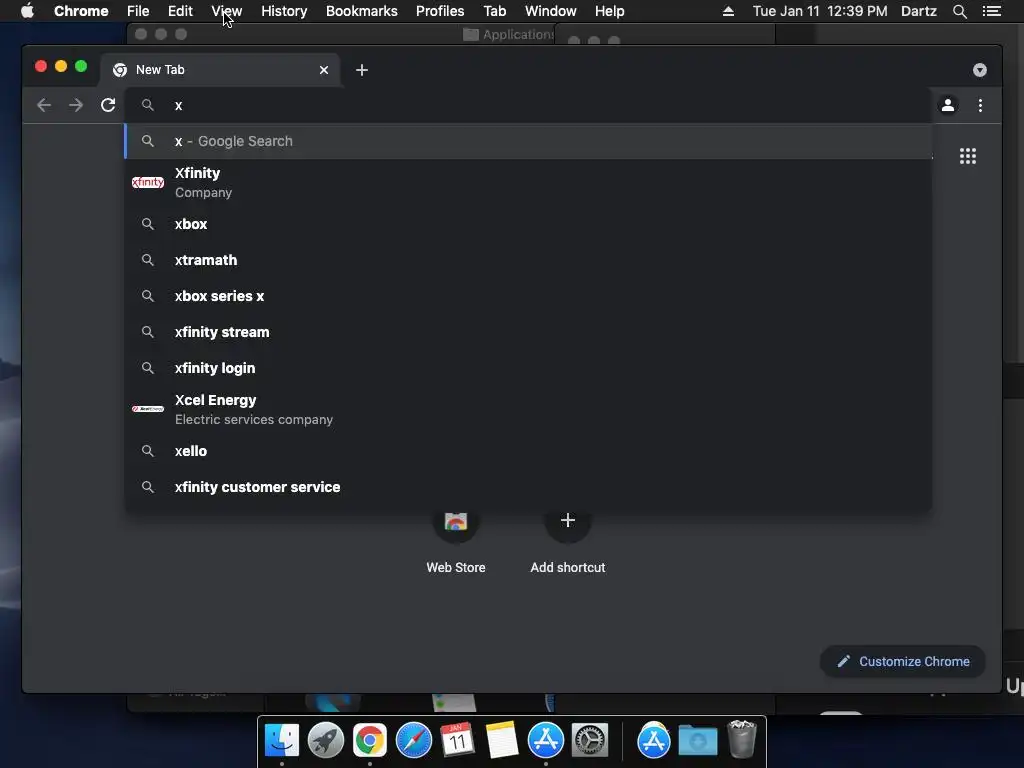Choose 'xfinity customer service' suggestion

point(528,487)
